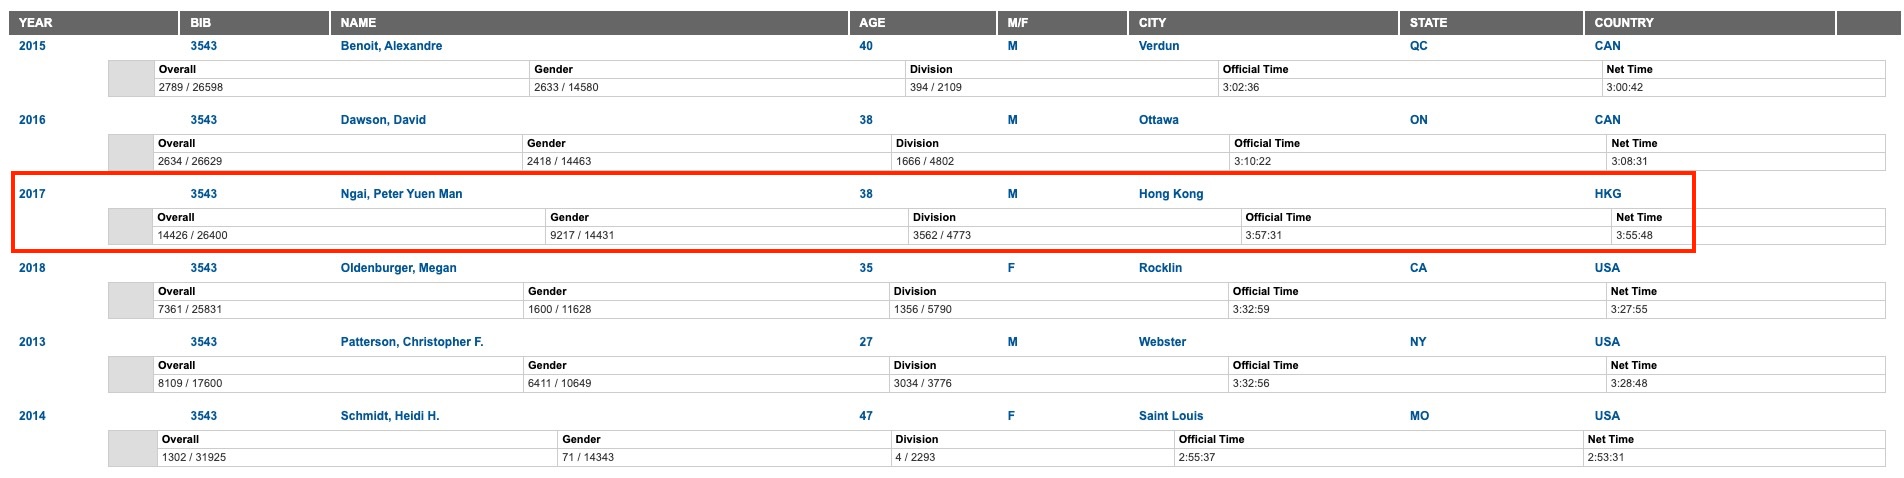Click Patterson, Christopher F. name
Viewport: 1904px width, 478px height.
click(x=412, y=342)
